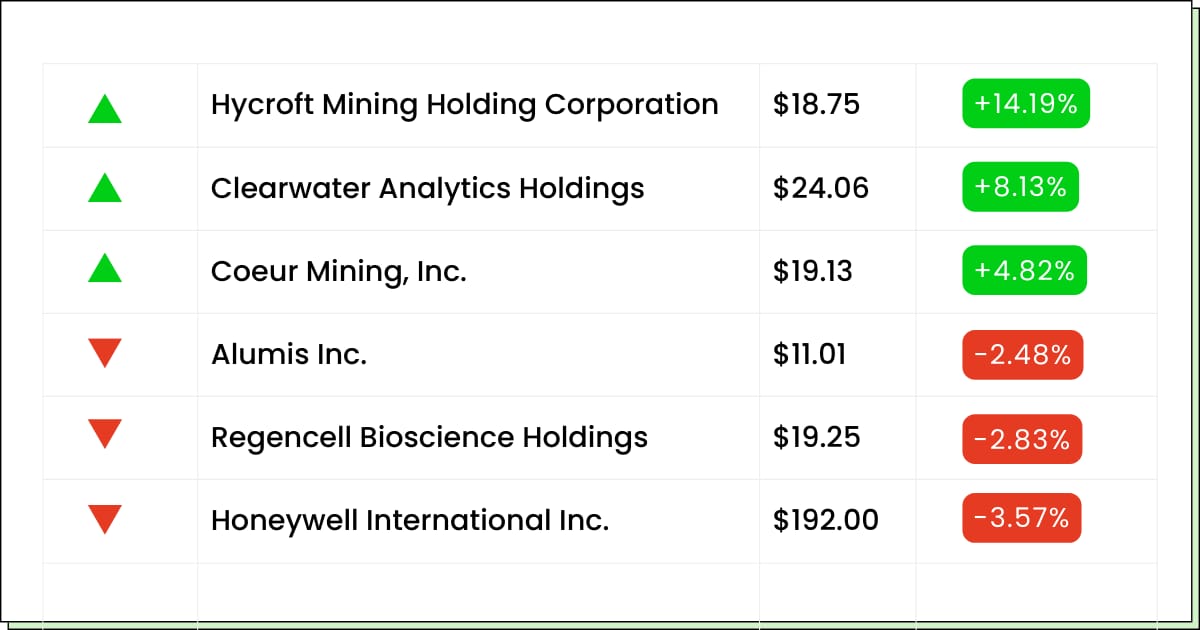Image resolution: width=1200 pixels, height=630 pixels.
Task: Select the +8.13% green change badge
Action: 1021,187
